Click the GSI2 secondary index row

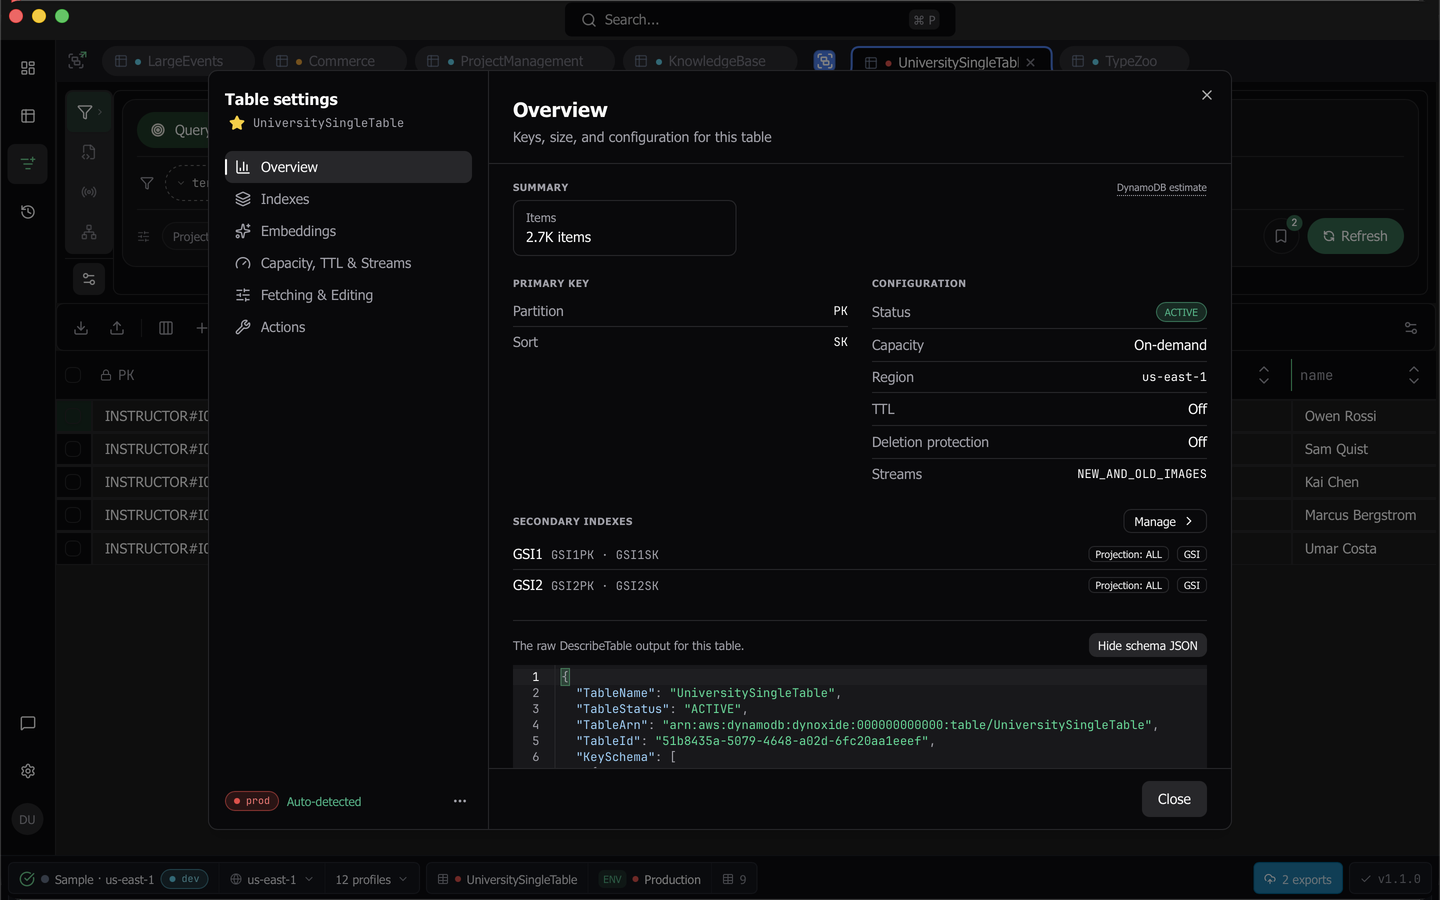pyautogui.click(x=860, y=585)
